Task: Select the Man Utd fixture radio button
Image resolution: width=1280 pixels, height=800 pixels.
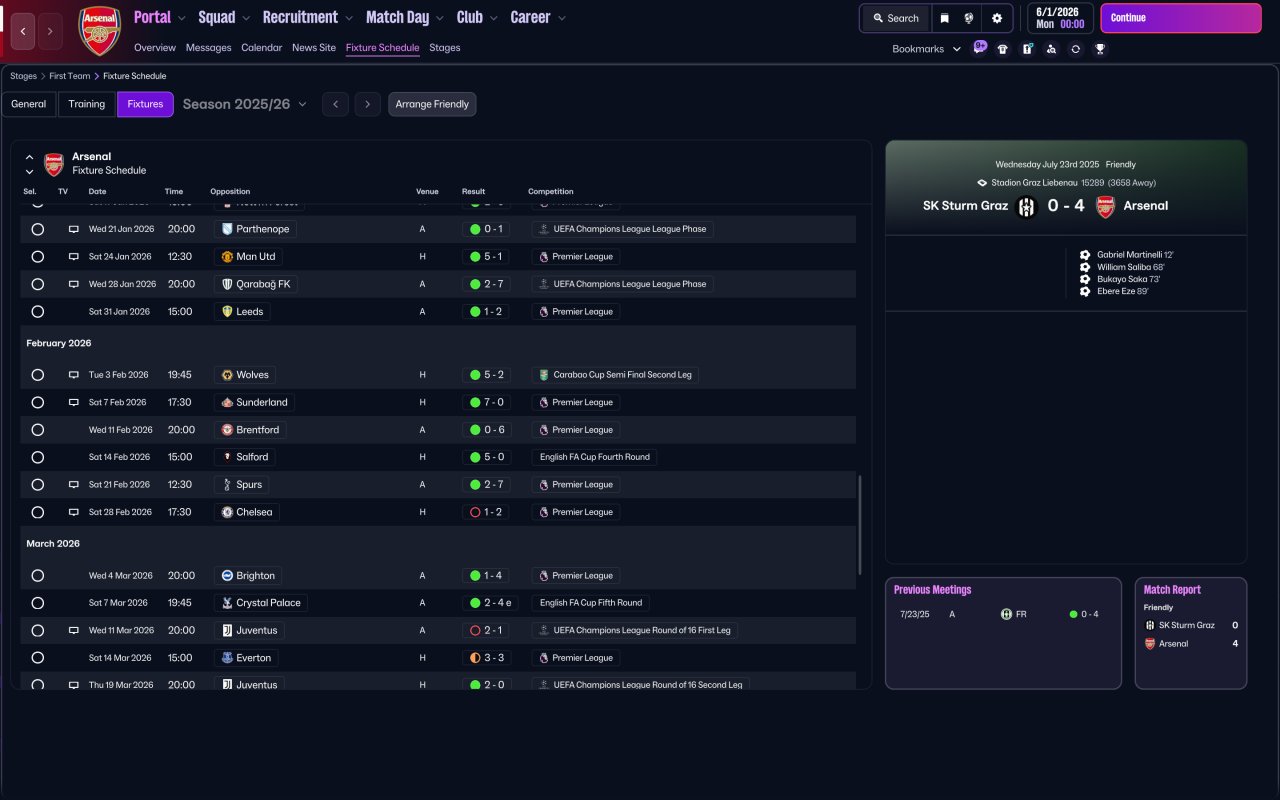Action: 38,257
